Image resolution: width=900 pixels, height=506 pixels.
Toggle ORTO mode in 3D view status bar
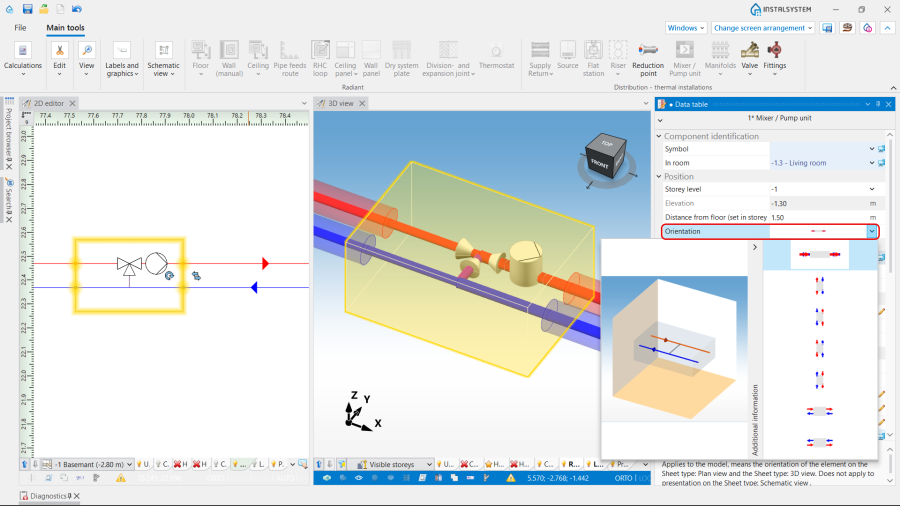(x=623, y=478)
